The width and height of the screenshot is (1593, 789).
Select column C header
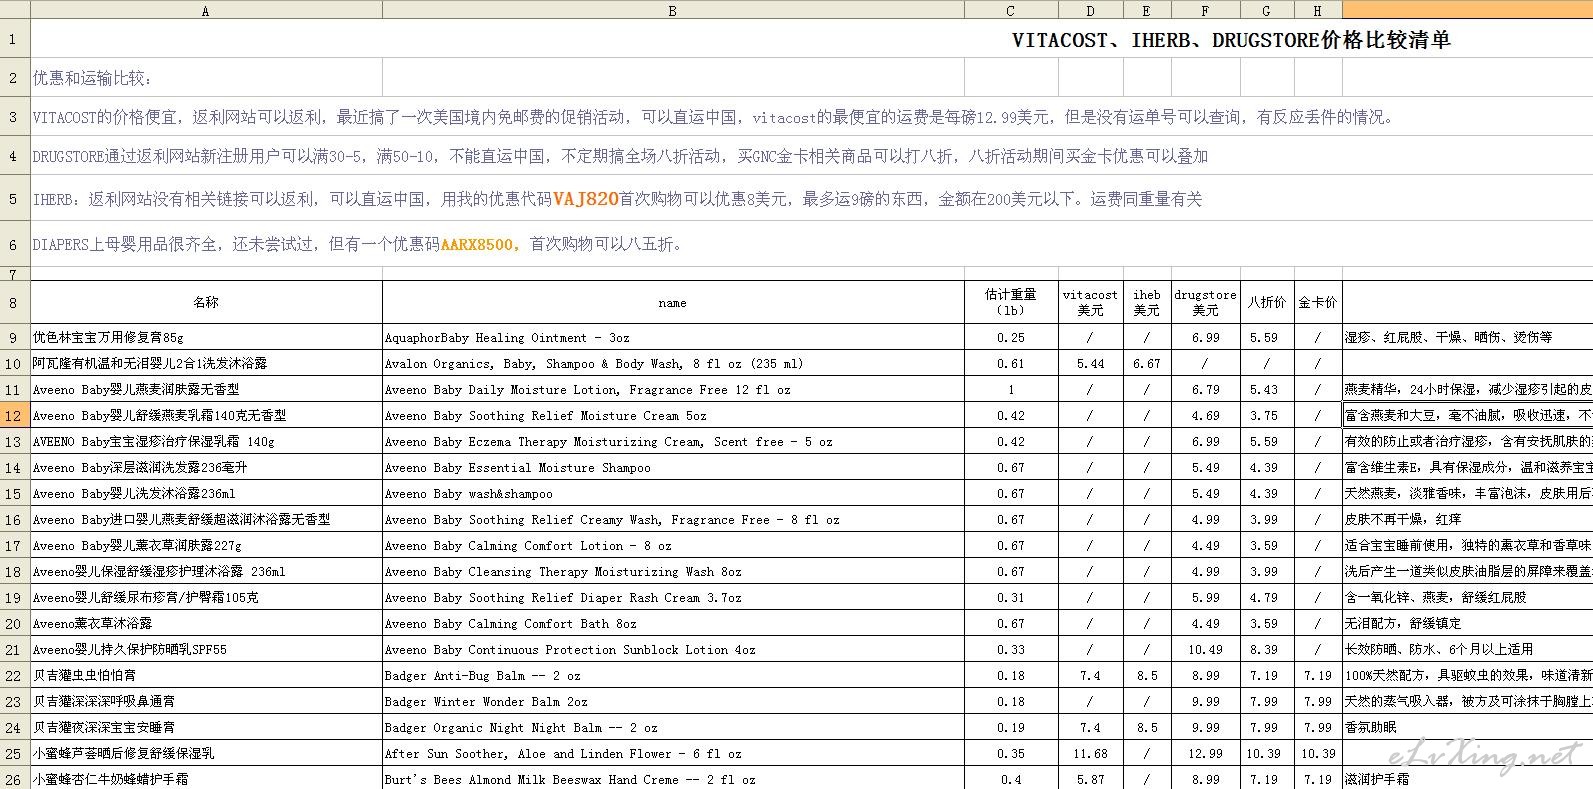tap(1010, 10)
